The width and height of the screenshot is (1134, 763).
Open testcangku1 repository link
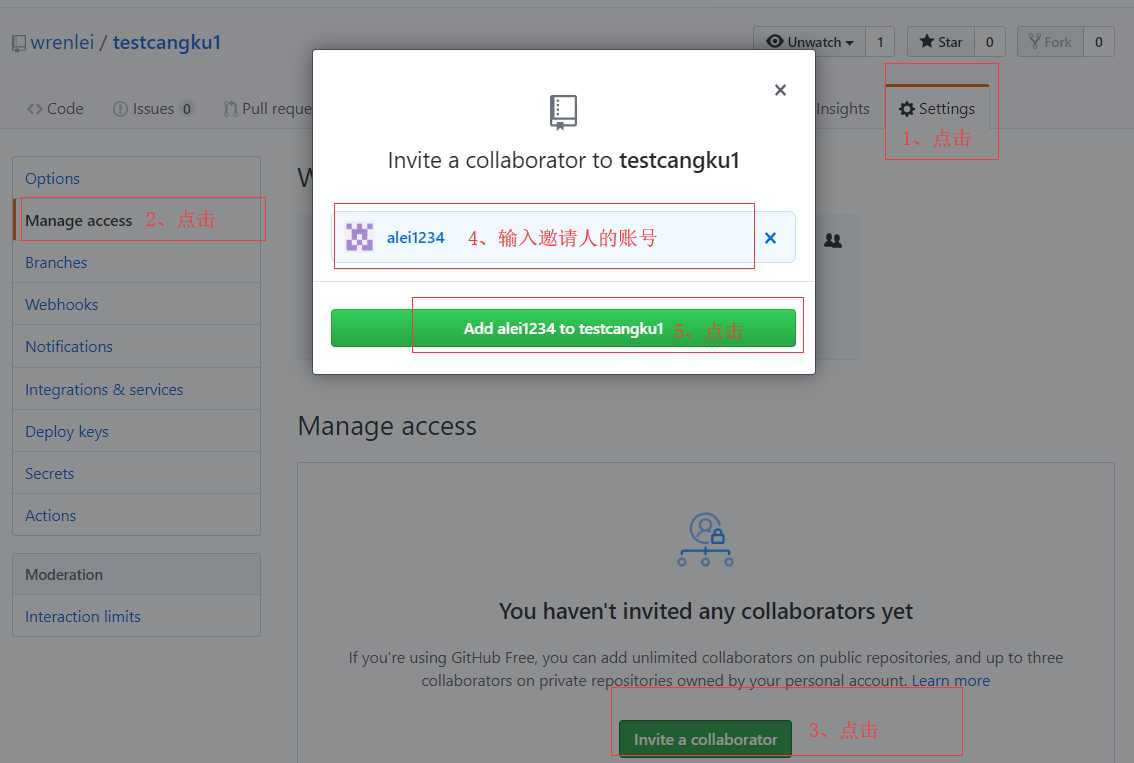pos(166,43)
